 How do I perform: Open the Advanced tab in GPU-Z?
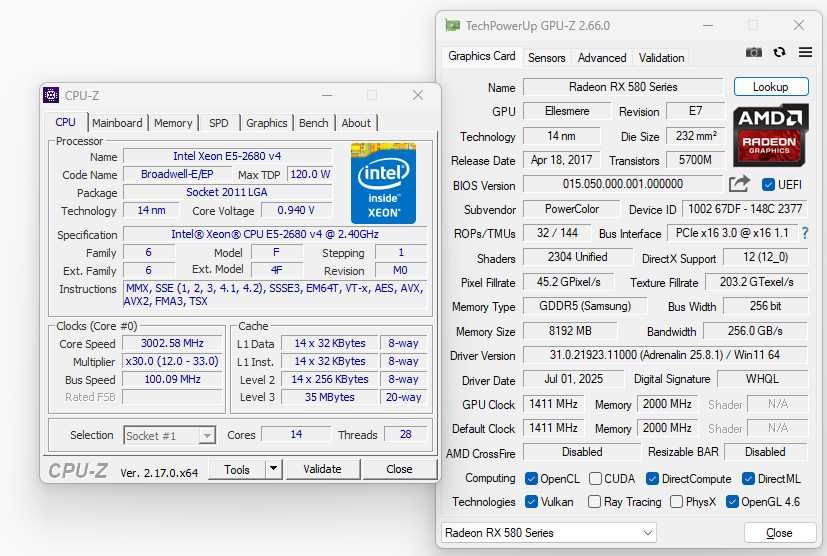click(602, 57)
